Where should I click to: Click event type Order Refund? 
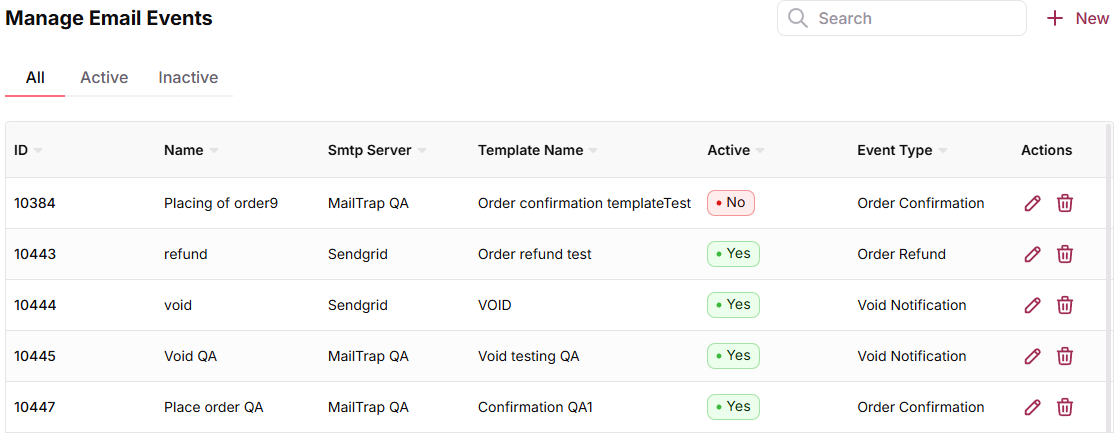point(901,254)
